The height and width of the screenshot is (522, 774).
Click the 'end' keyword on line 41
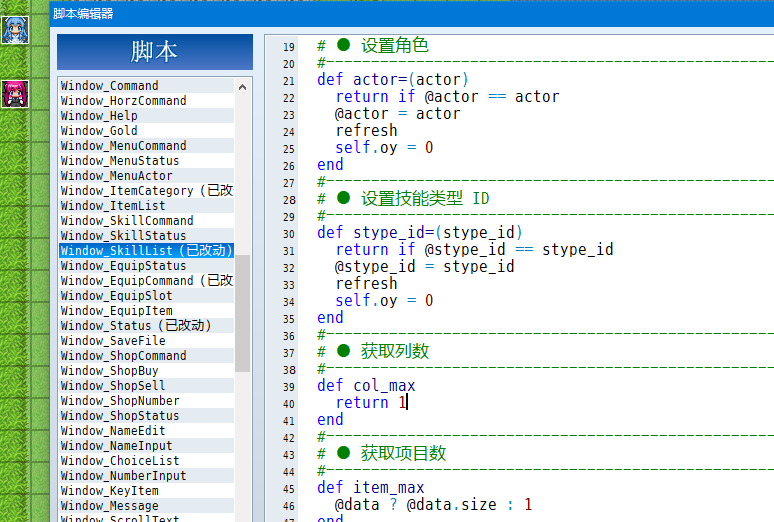click(330, 420)
